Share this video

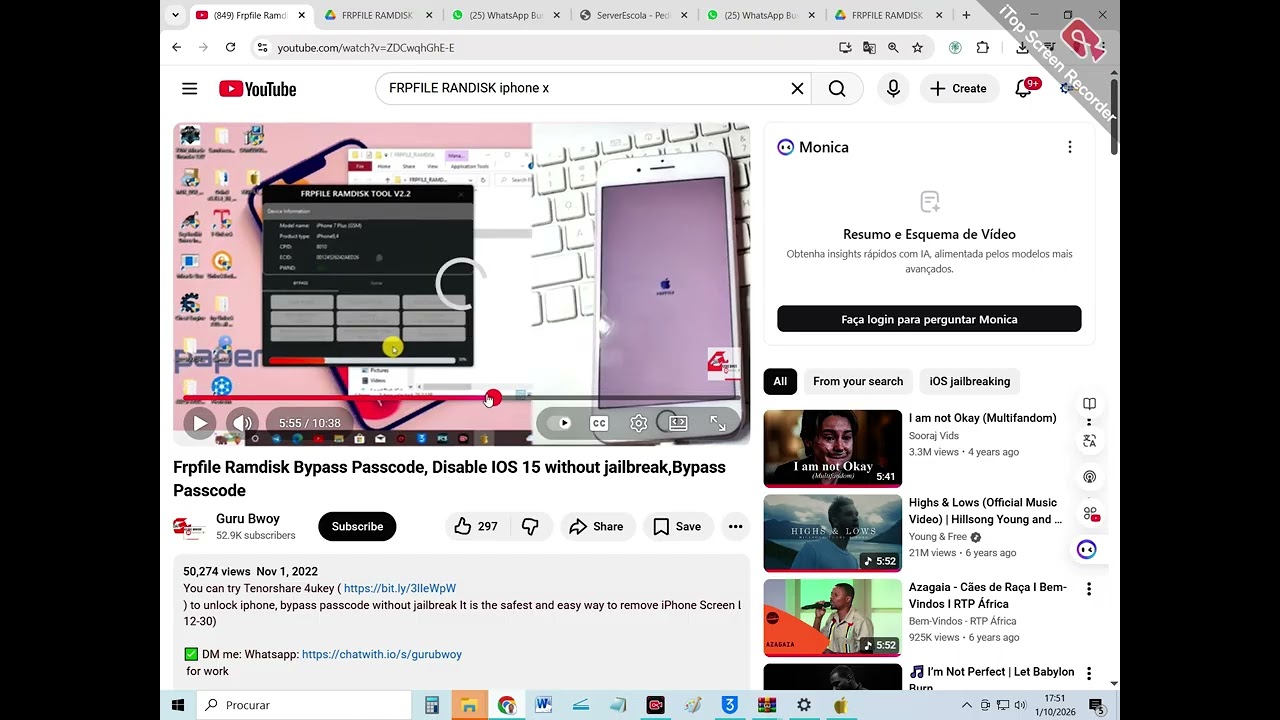tap(596, 527)
